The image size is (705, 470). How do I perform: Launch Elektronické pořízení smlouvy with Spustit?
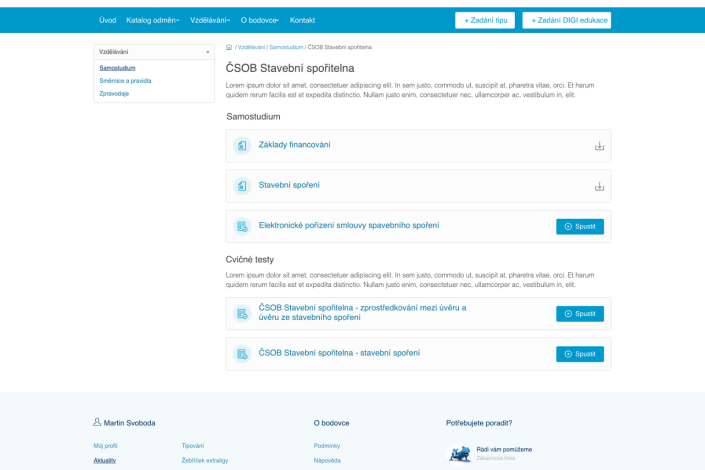point(580,226)
